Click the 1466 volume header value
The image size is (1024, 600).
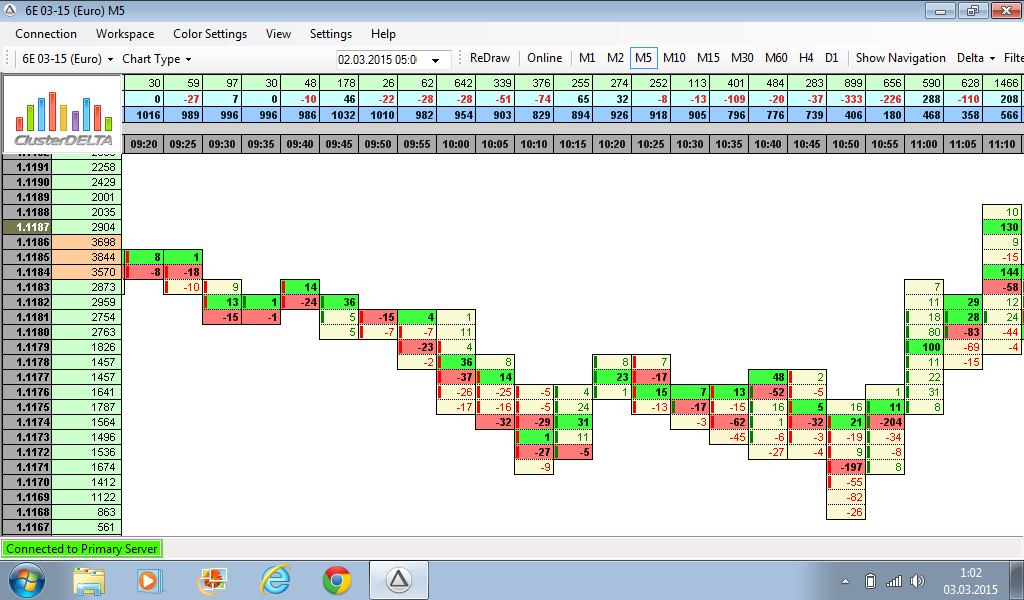pos(1002,83)
